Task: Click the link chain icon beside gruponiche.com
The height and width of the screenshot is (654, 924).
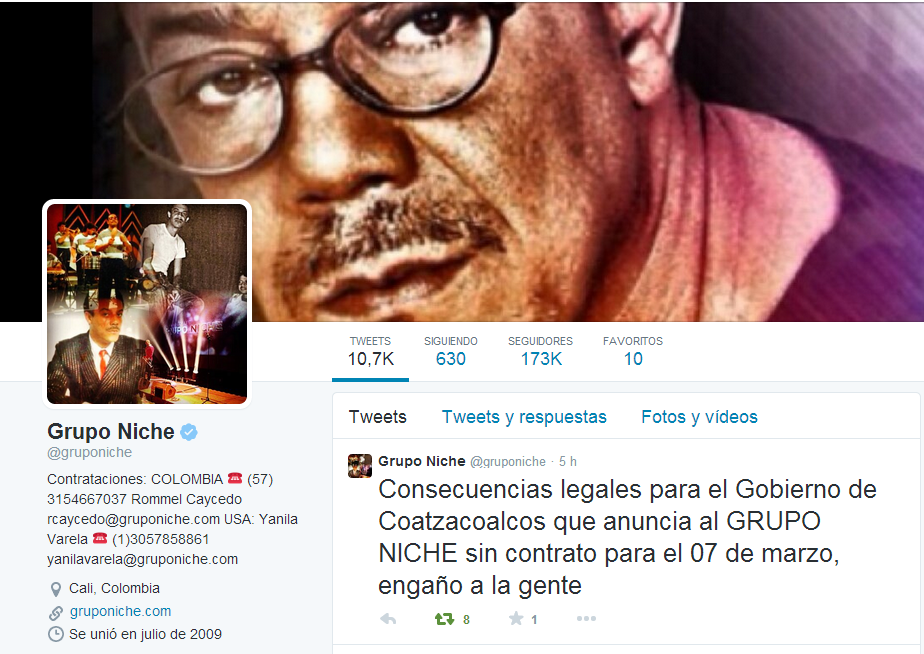Action: 55,613
